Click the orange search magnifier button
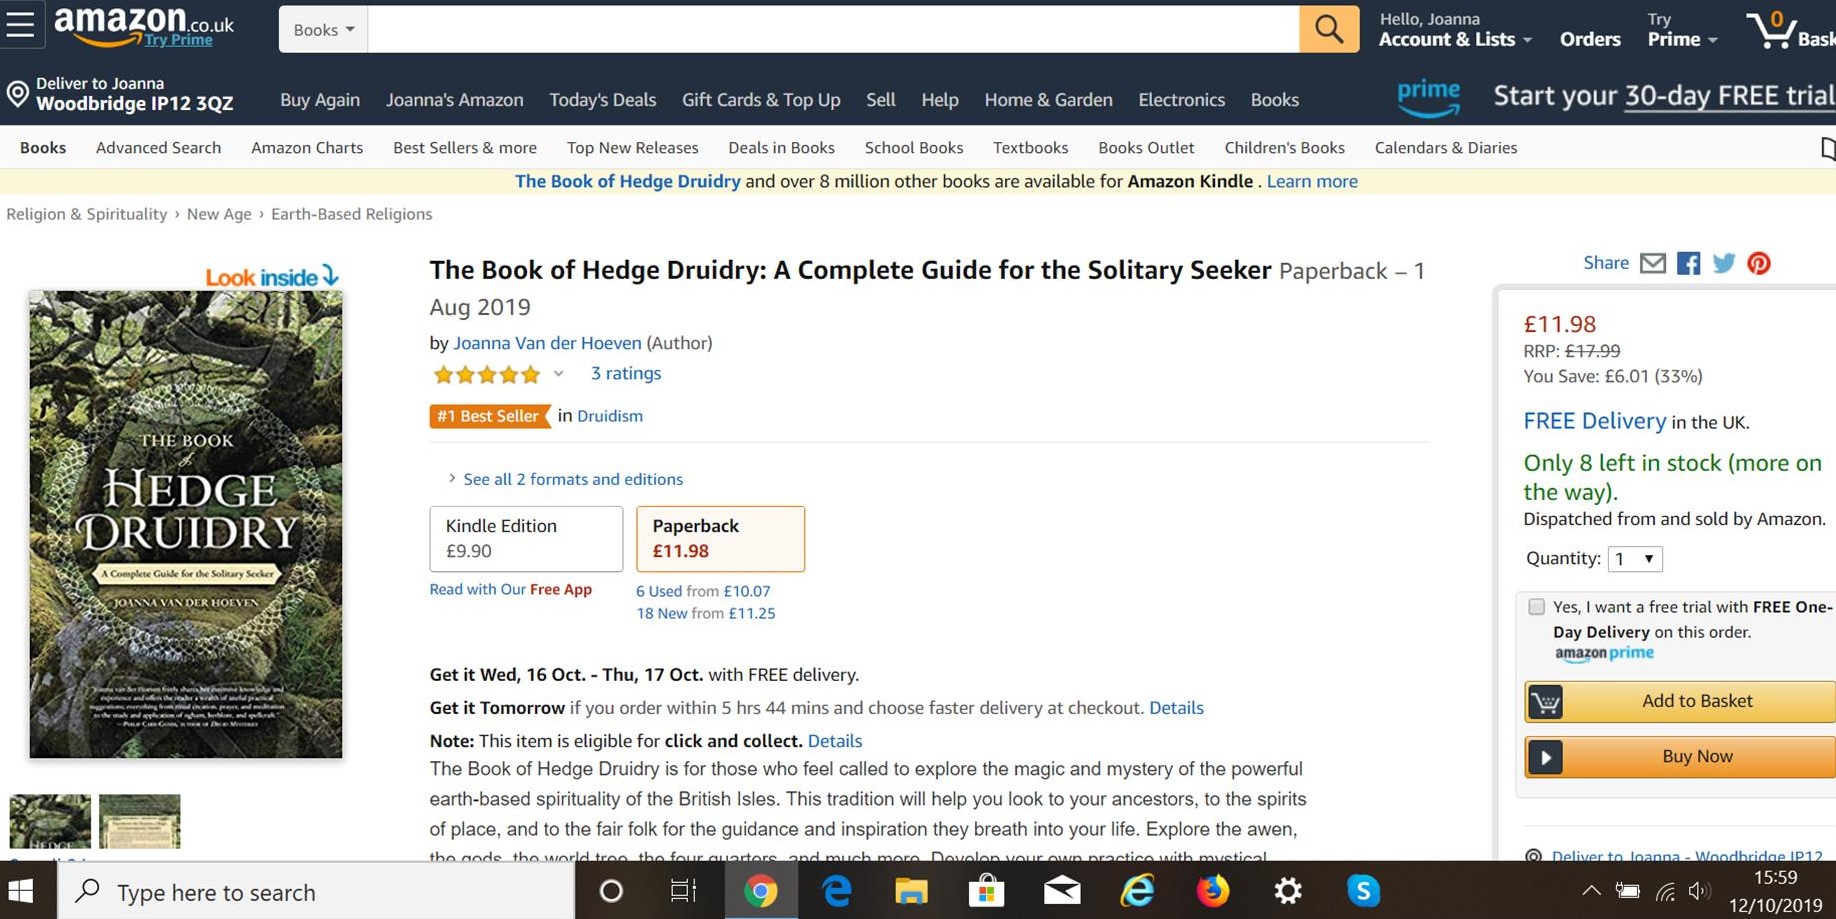Viewport: 1836px width, 919px height. (1328, 29)
